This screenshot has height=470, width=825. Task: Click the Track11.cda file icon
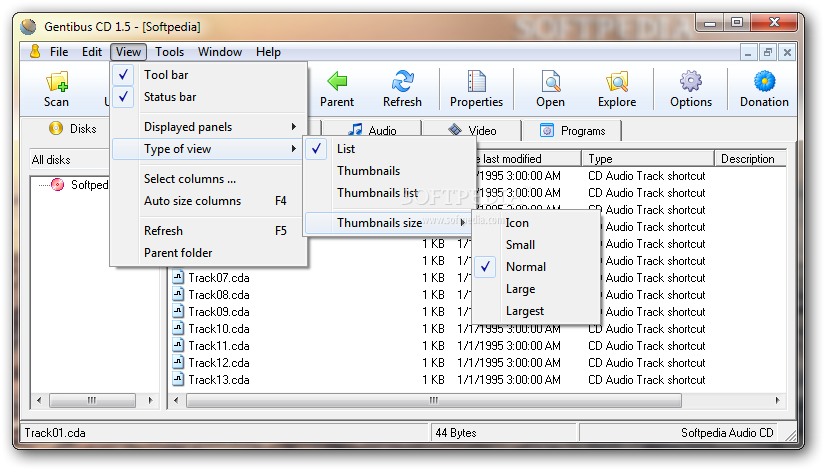point(178,345)
